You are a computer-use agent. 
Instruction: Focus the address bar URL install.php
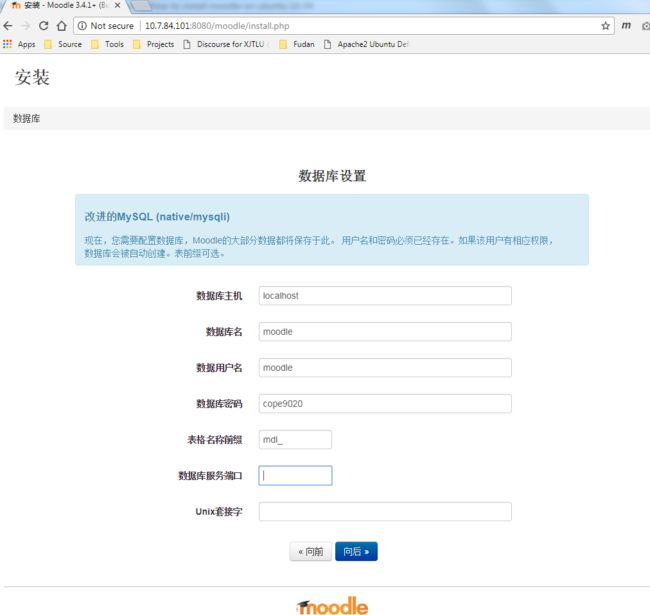(x=217, y=26)
